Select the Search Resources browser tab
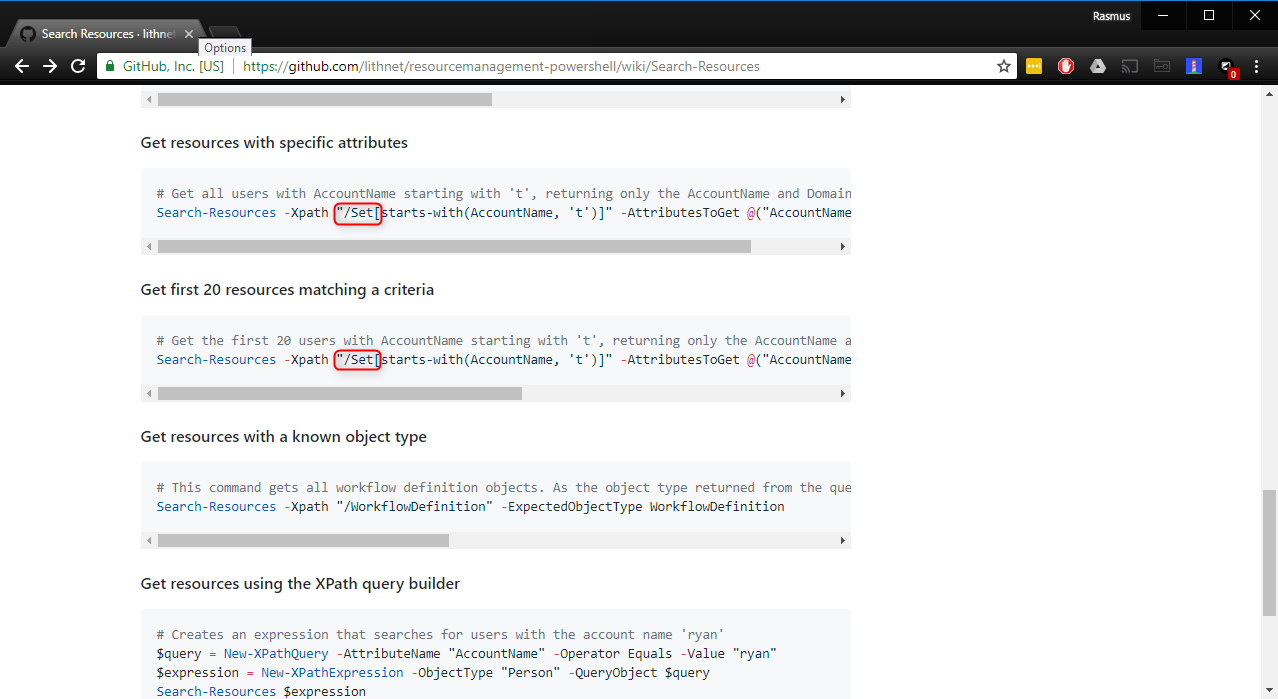The width and height of the screenshot is (1278, 699). click(x=100, y=32)
